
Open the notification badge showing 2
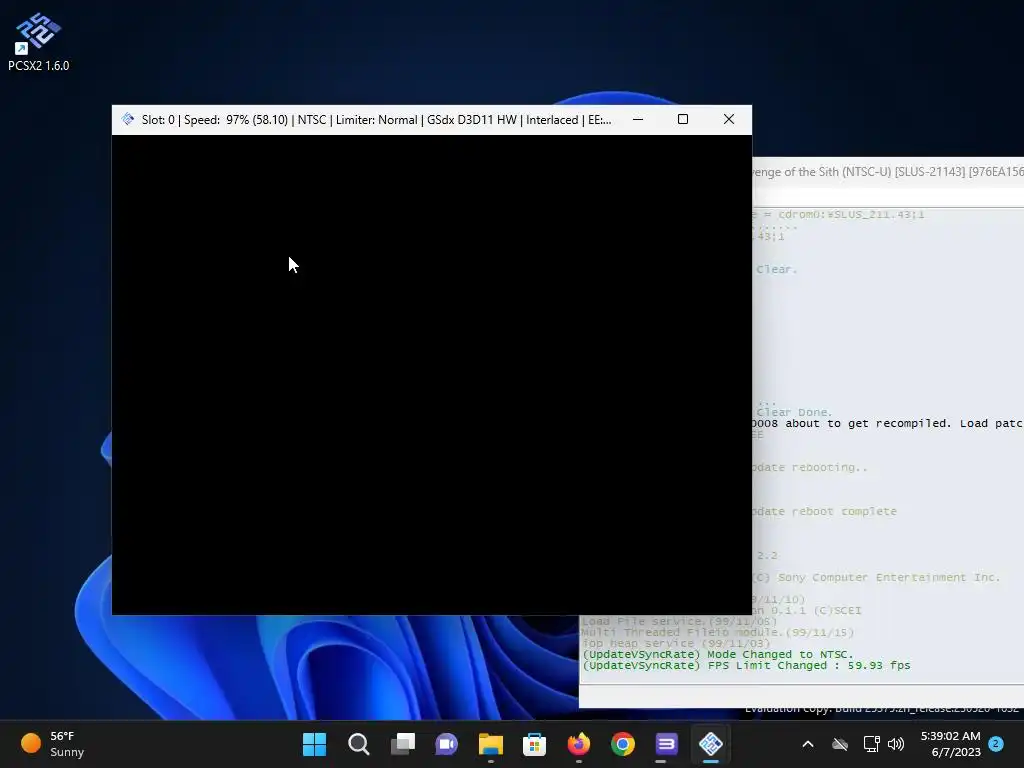[x=996, y=743]
